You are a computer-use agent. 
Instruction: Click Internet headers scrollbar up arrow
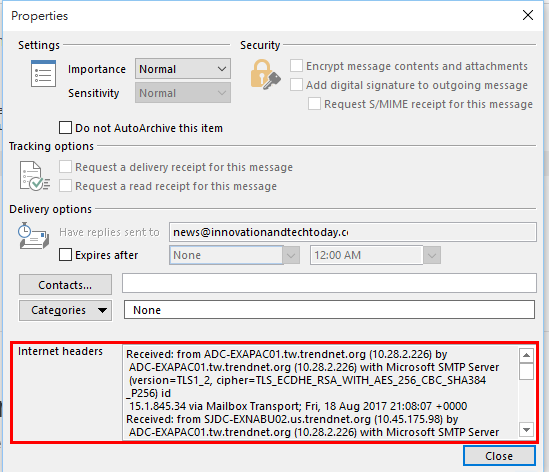[526, 355]
